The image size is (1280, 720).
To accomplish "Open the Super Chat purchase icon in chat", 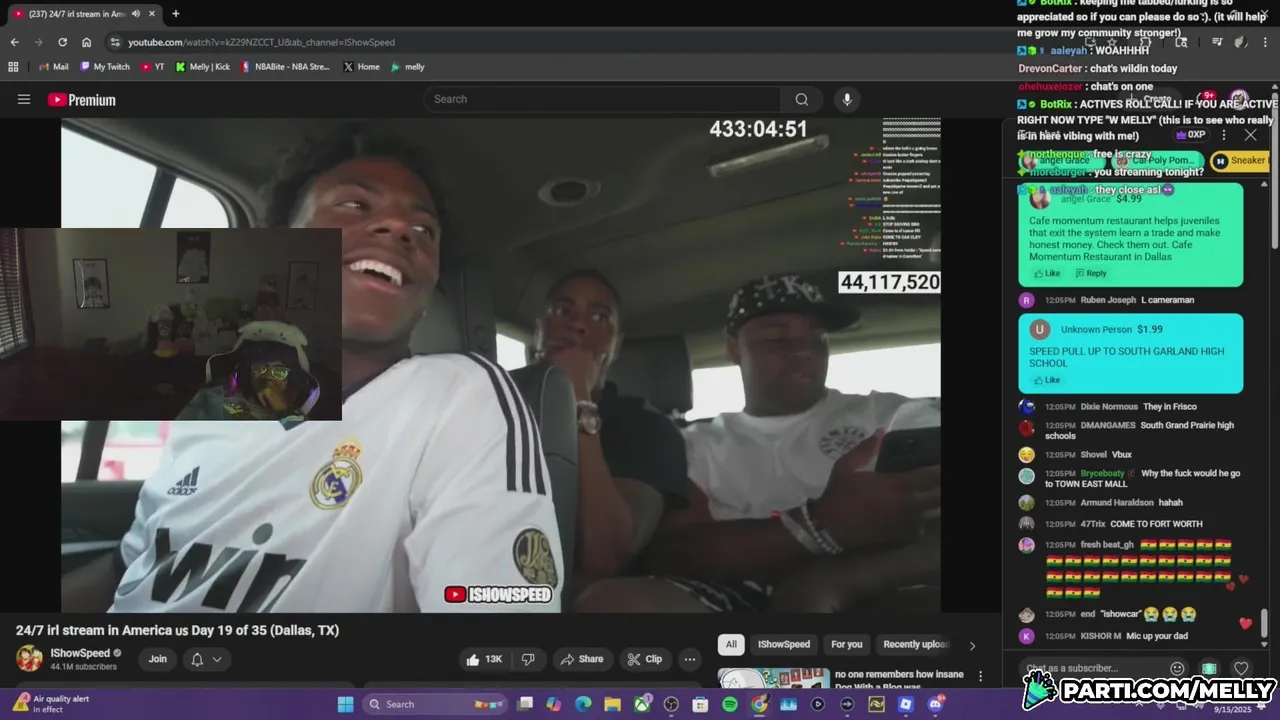I will point(1209,668).
